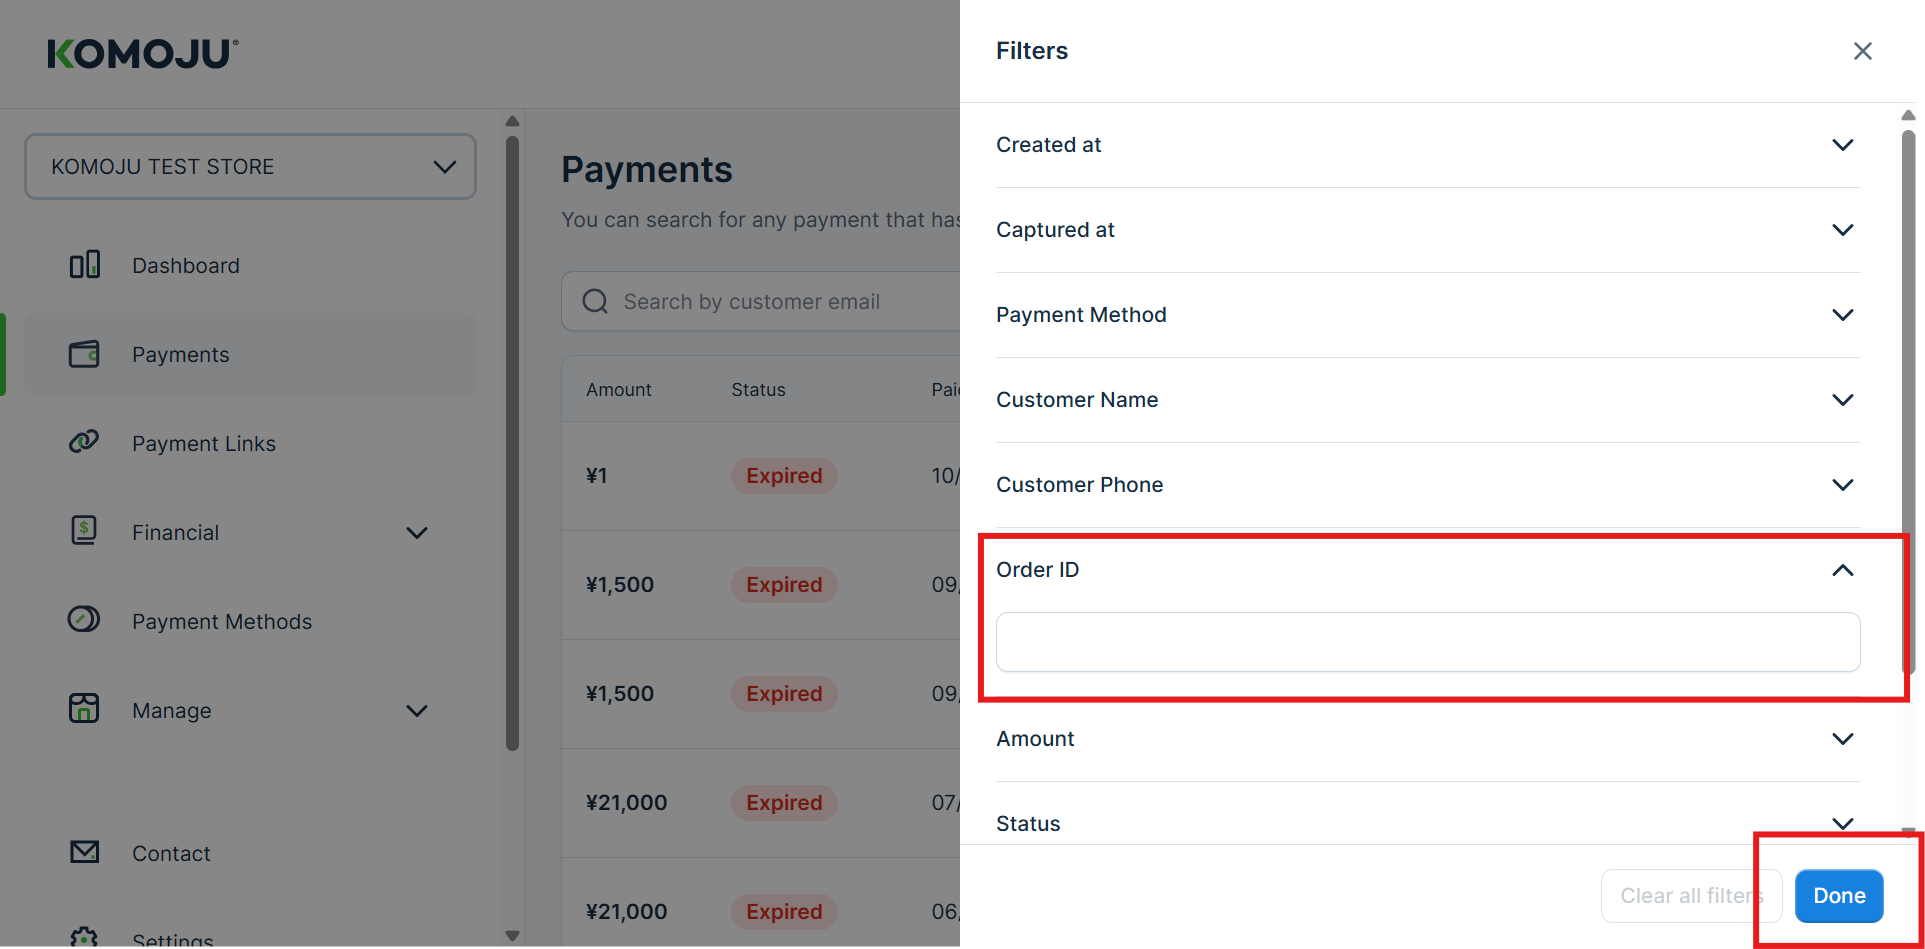Open the KOMOJU TEST STORE dropdown

pos(250,167)
